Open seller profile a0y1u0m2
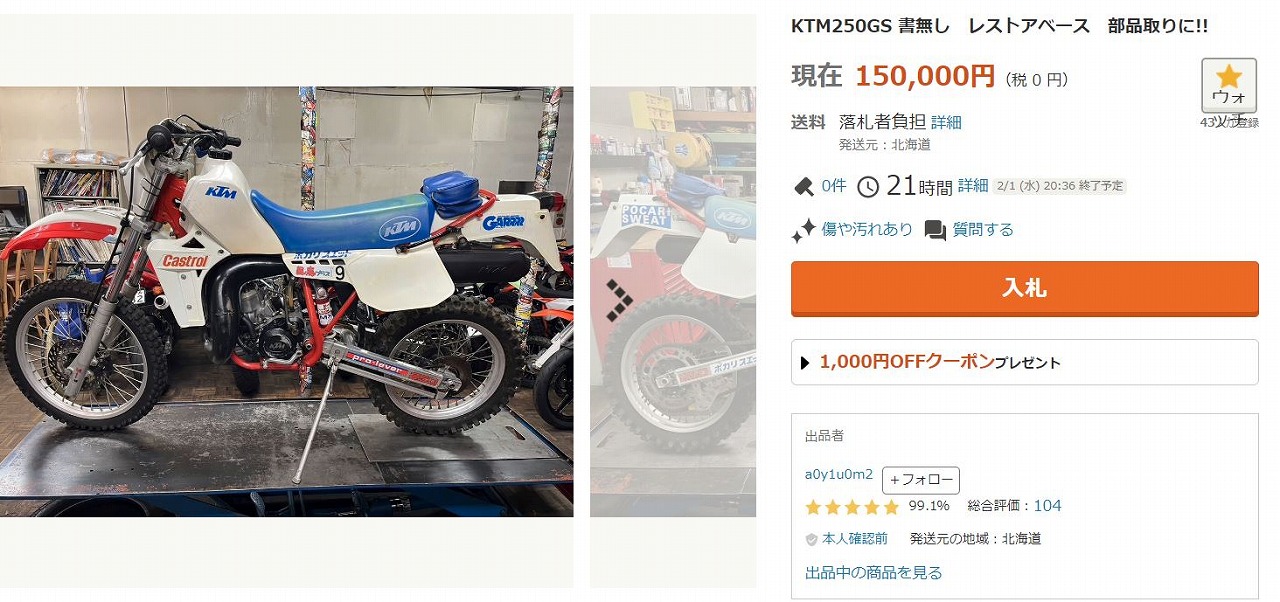1280x602 pixels. (839, 474)
